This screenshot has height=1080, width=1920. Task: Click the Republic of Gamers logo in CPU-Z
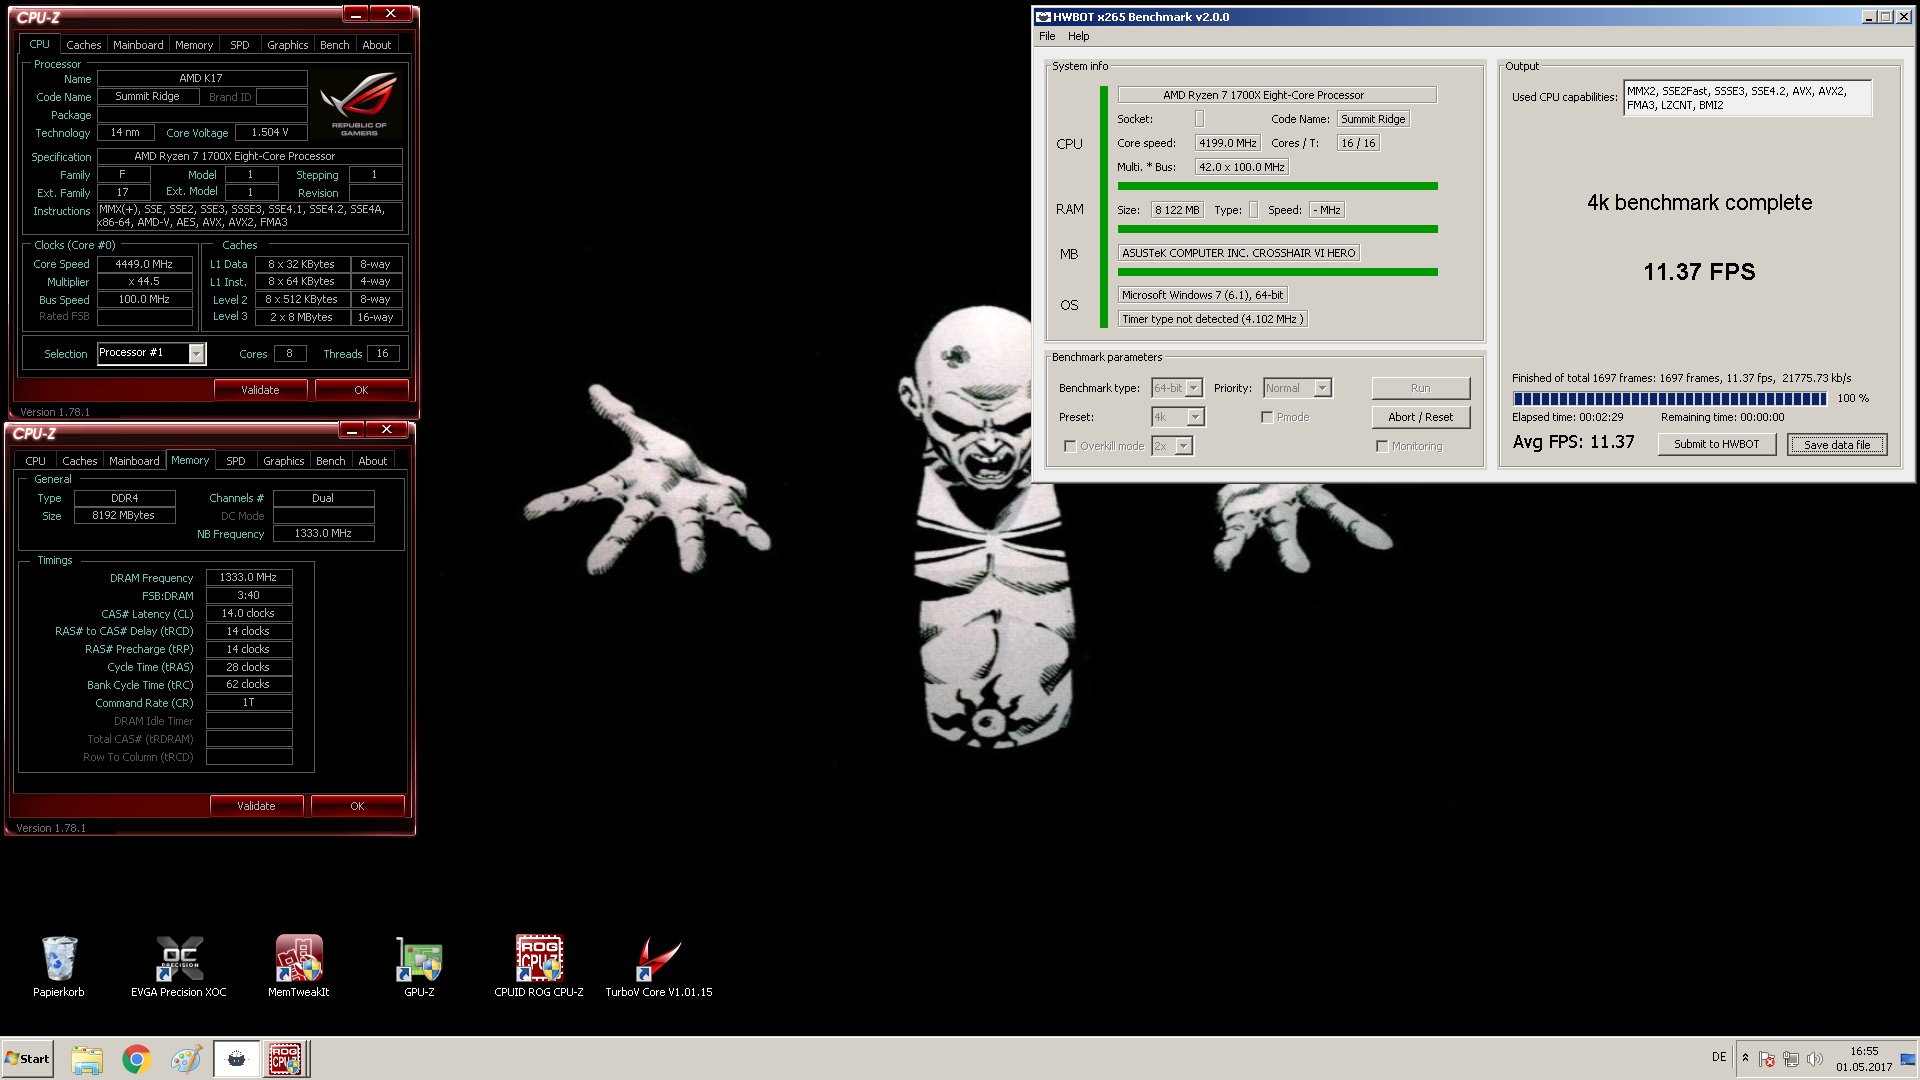(359, 104)
